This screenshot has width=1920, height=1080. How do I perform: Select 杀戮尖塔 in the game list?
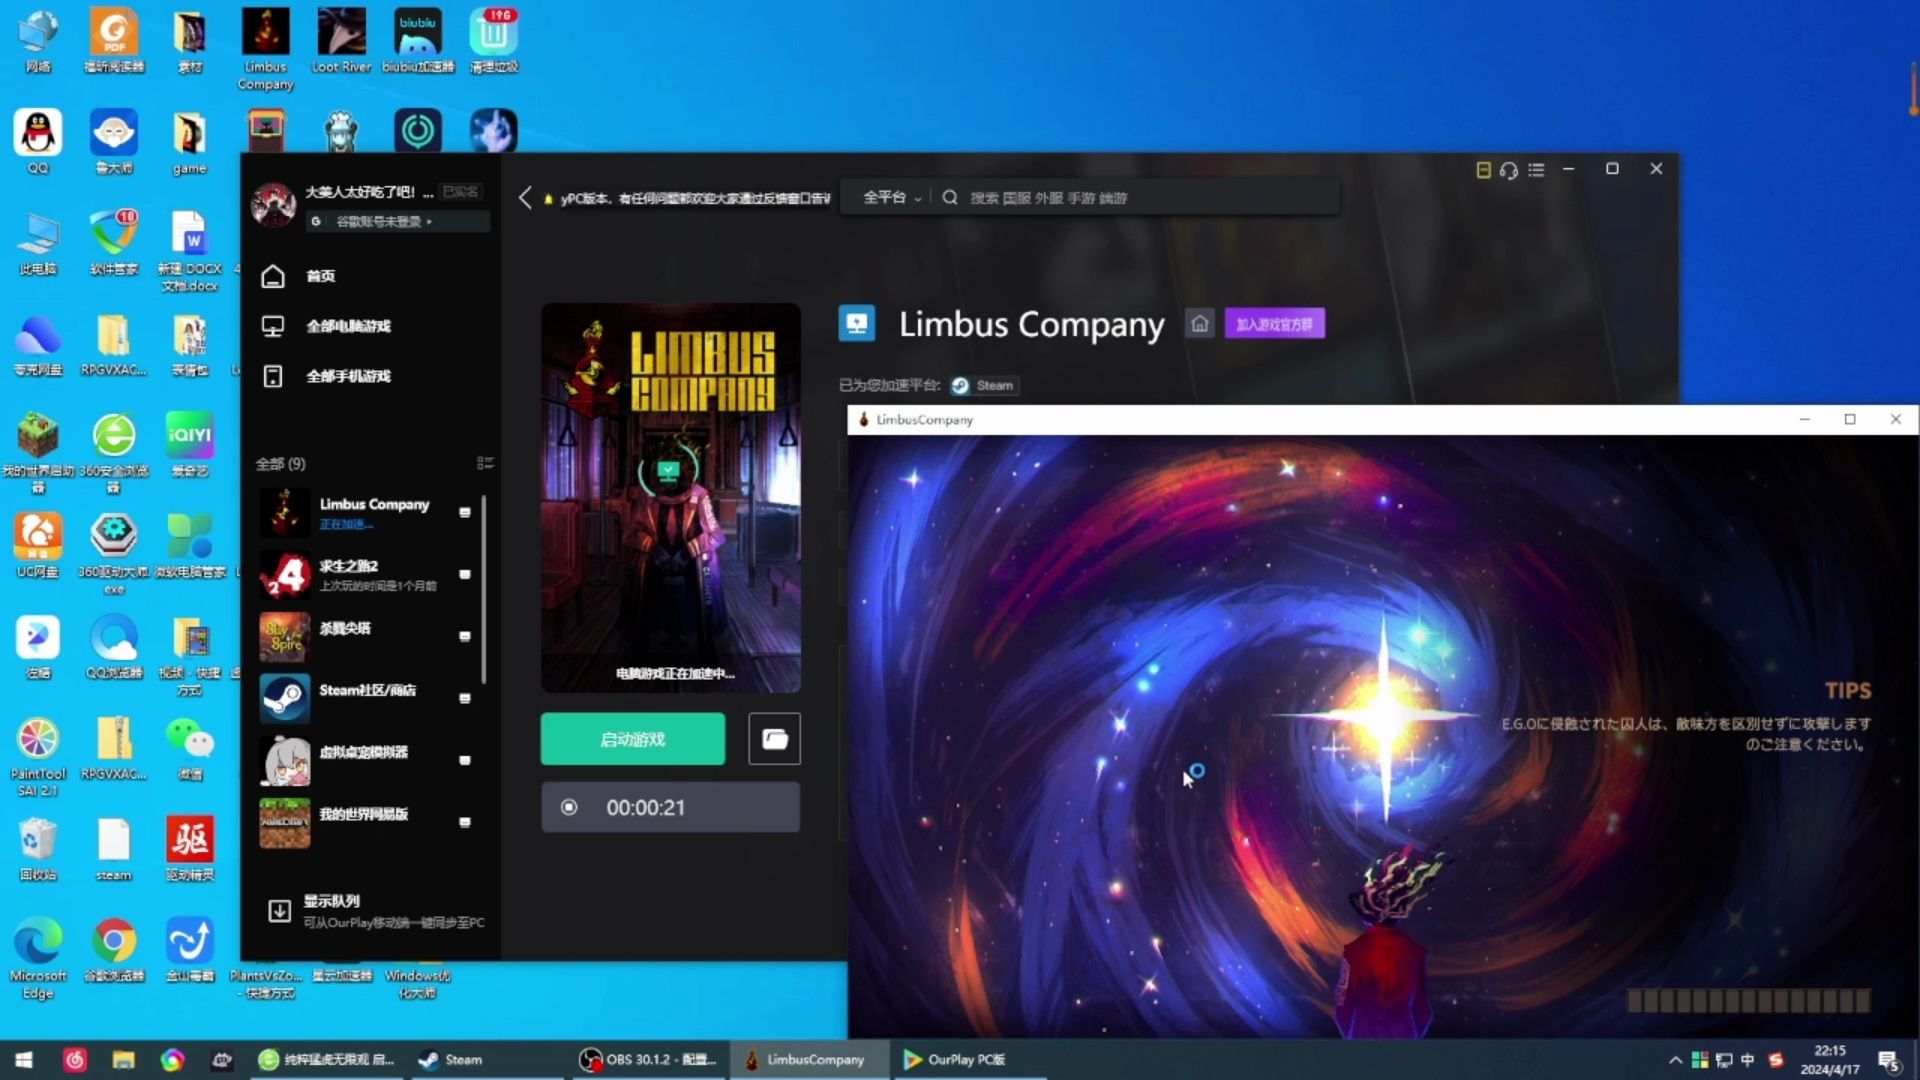(365, 637)
